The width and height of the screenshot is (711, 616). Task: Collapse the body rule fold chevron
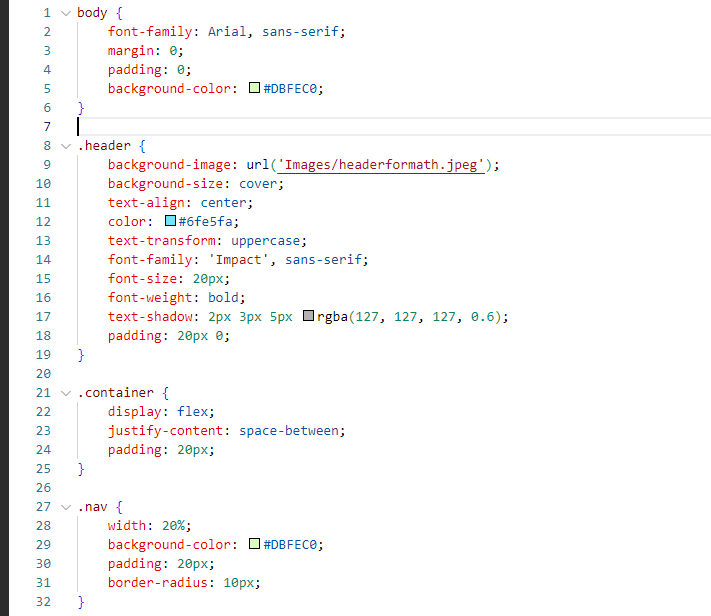[66, 13]
